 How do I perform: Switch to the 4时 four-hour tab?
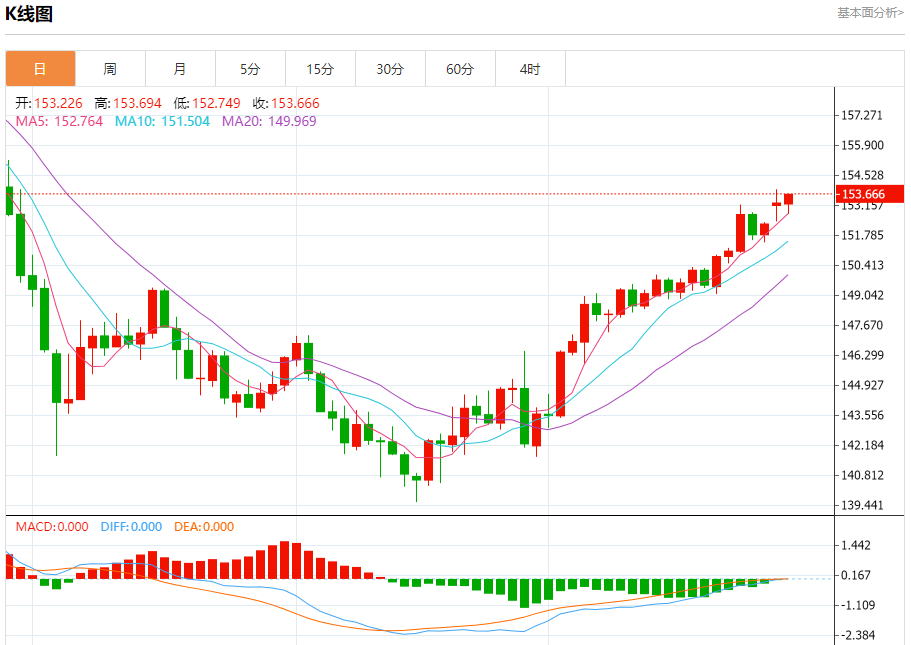pos(530,69)
